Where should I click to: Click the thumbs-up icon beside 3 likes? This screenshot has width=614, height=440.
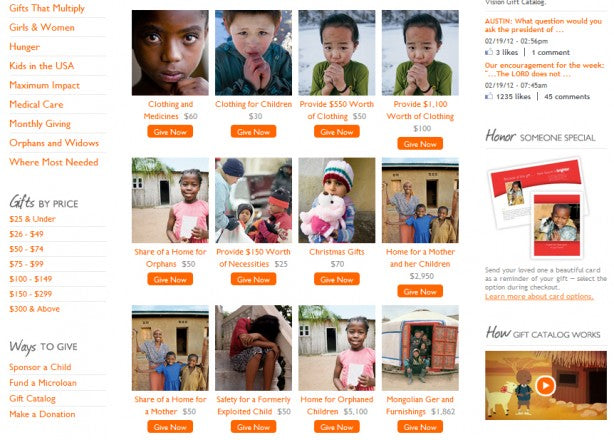(489, 52)
